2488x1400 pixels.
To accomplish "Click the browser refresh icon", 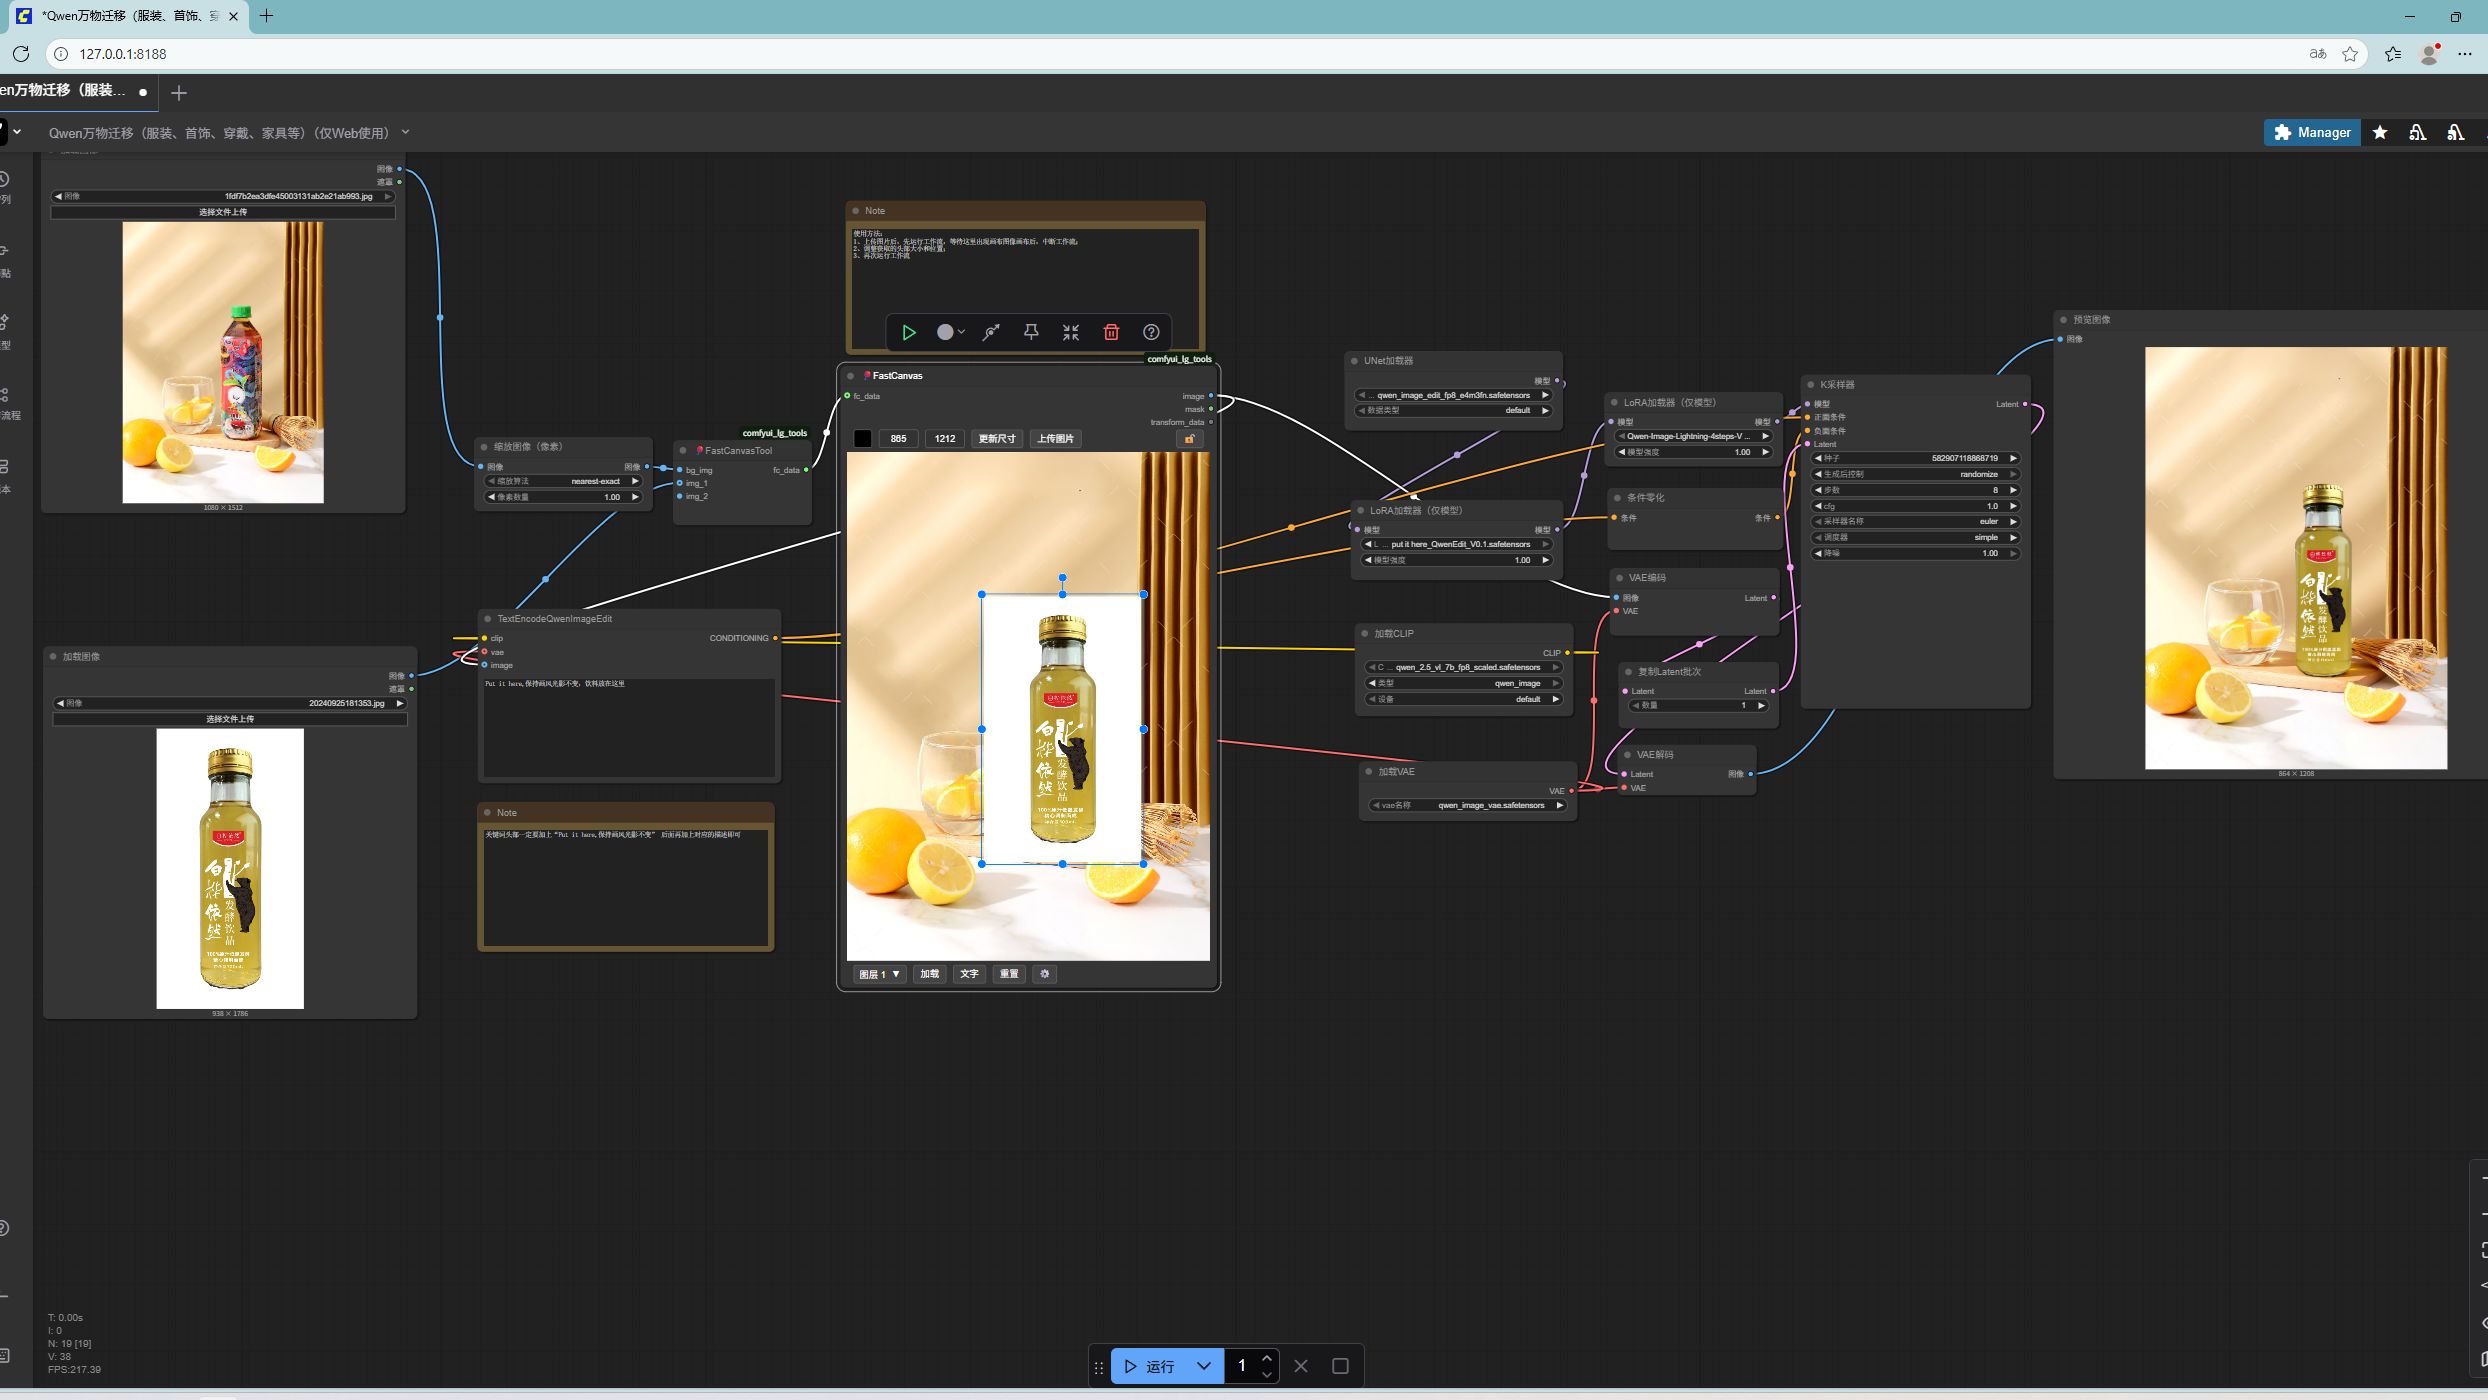I will click(21, 54).
